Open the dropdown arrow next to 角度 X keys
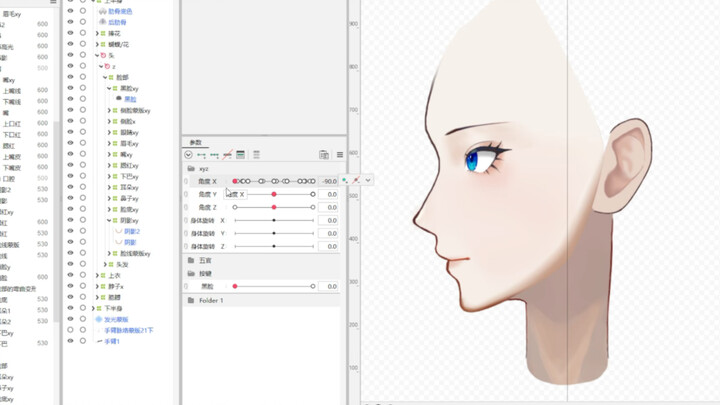Image resolution: width=720 pixels, height=405 pixels. 368,181
